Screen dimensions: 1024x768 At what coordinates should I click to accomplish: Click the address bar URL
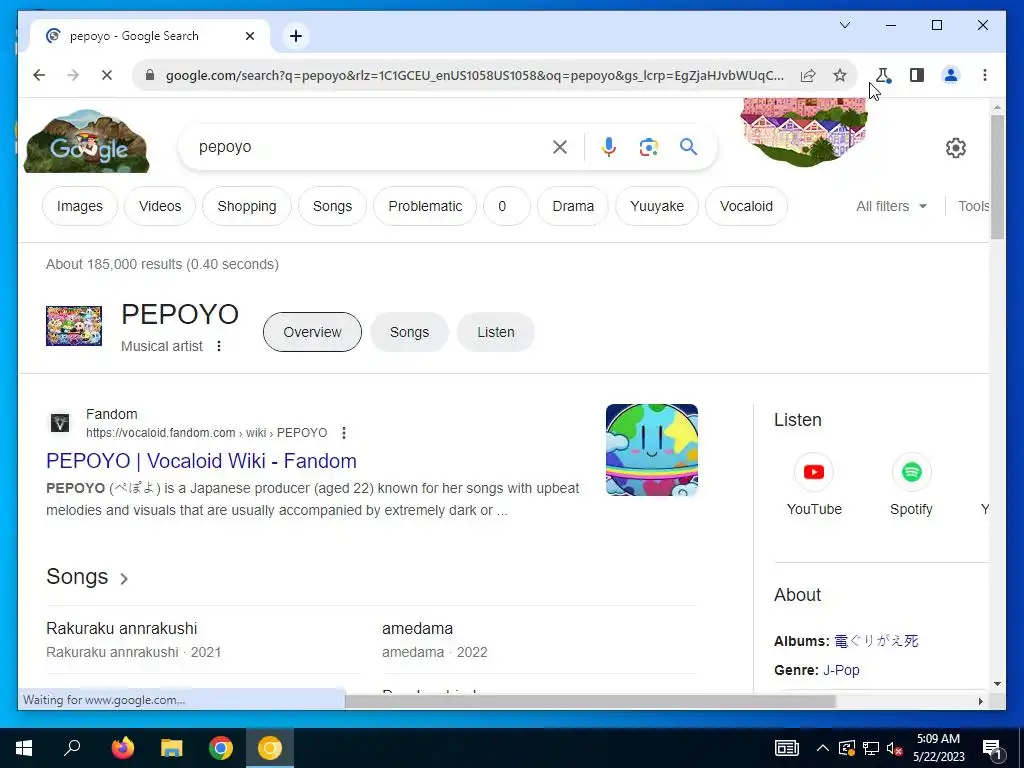pos(474,75)
